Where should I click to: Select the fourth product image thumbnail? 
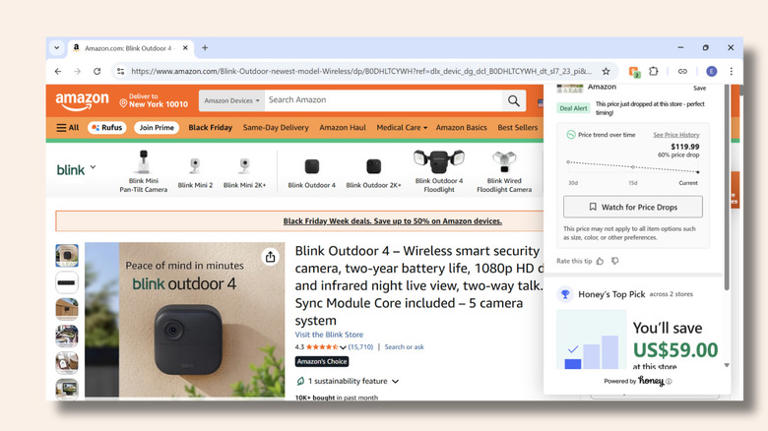click(67, 336)
